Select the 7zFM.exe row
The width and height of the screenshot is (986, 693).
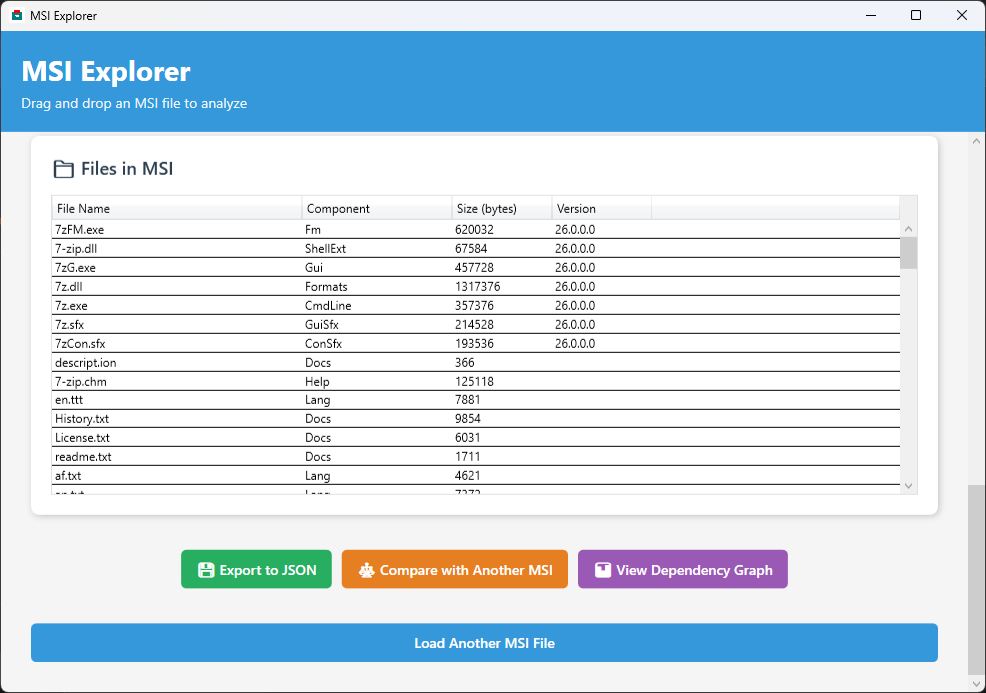pos(476,230)
